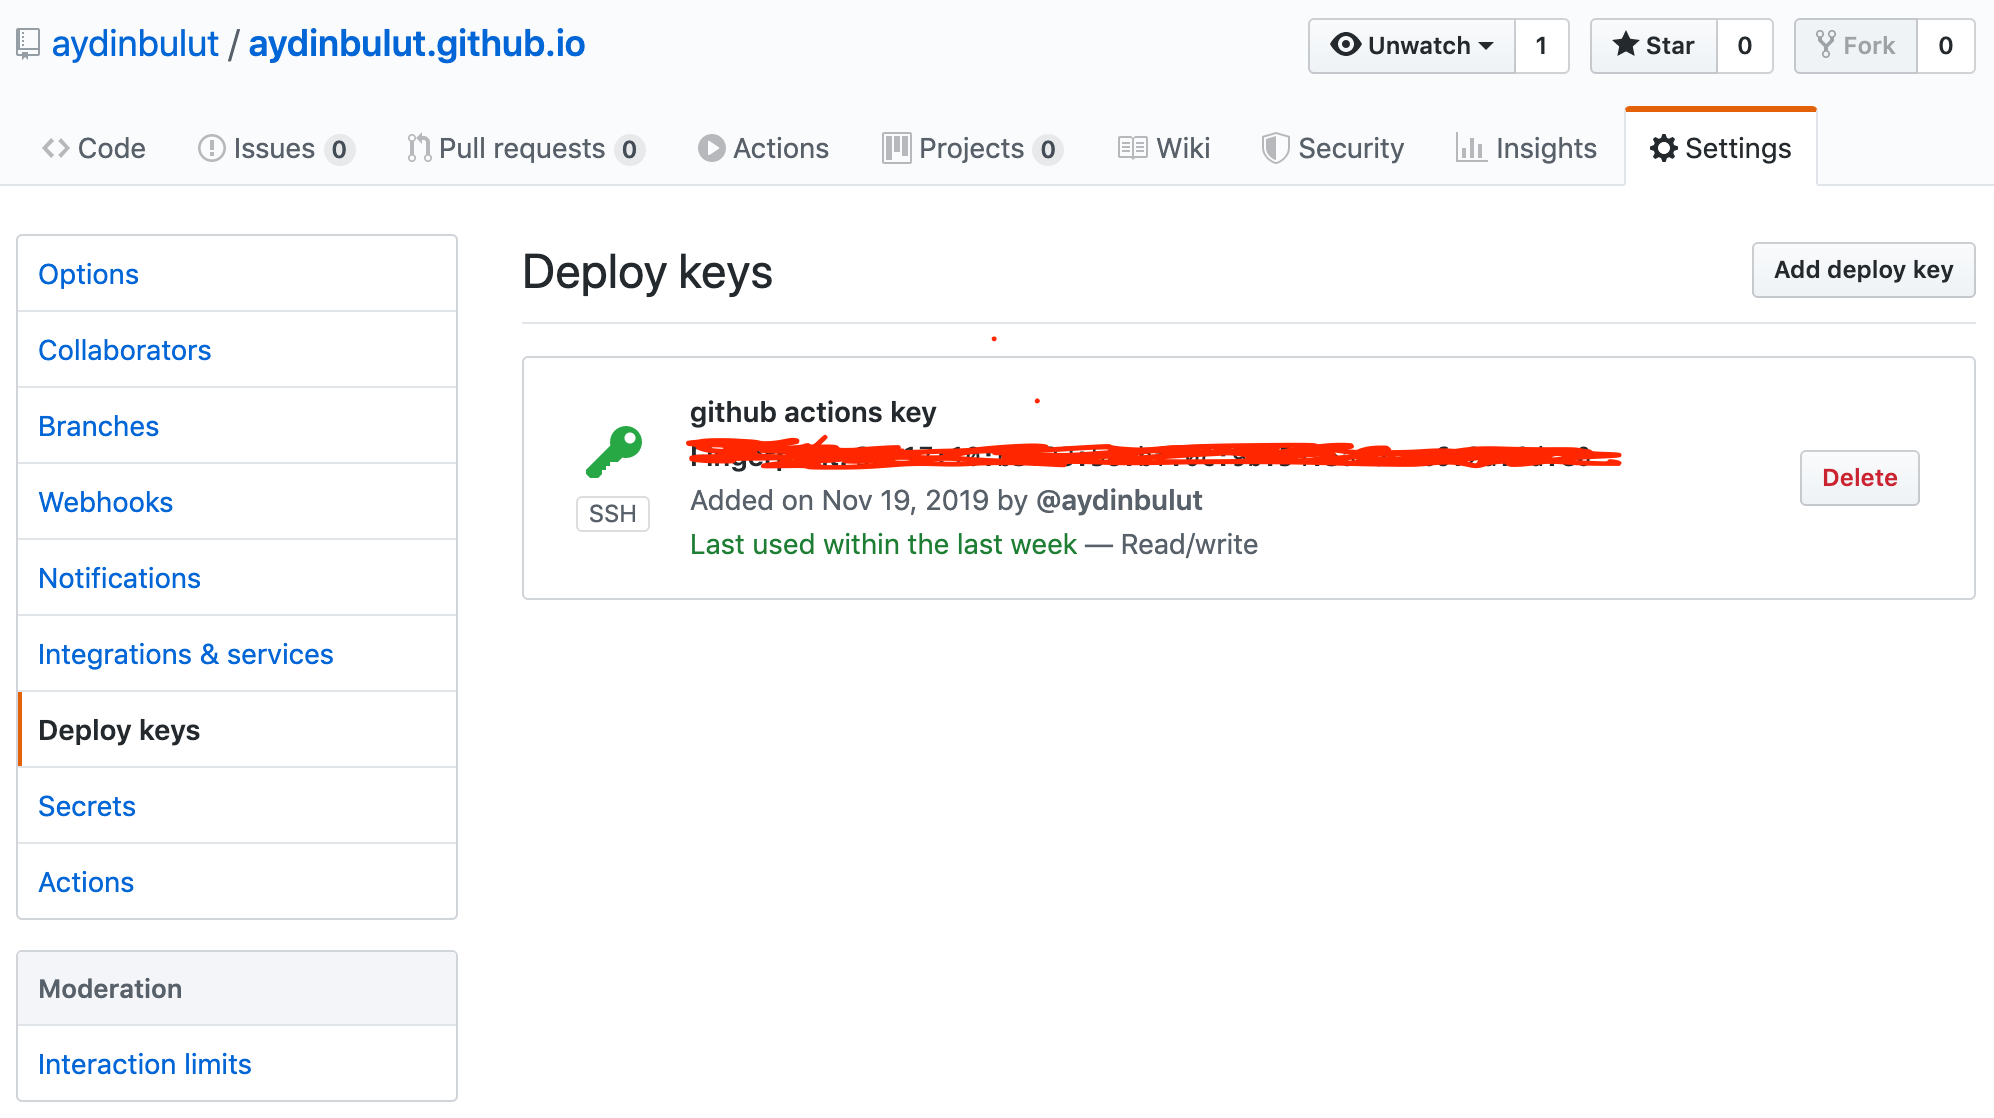Click the SSH label badge
The width and height of the screenshot is (1994, 1118).
pyautogui.click(x=613, y=514)
